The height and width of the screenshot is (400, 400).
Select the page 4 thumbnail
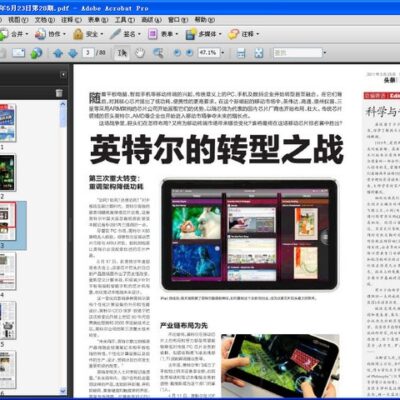7,271
